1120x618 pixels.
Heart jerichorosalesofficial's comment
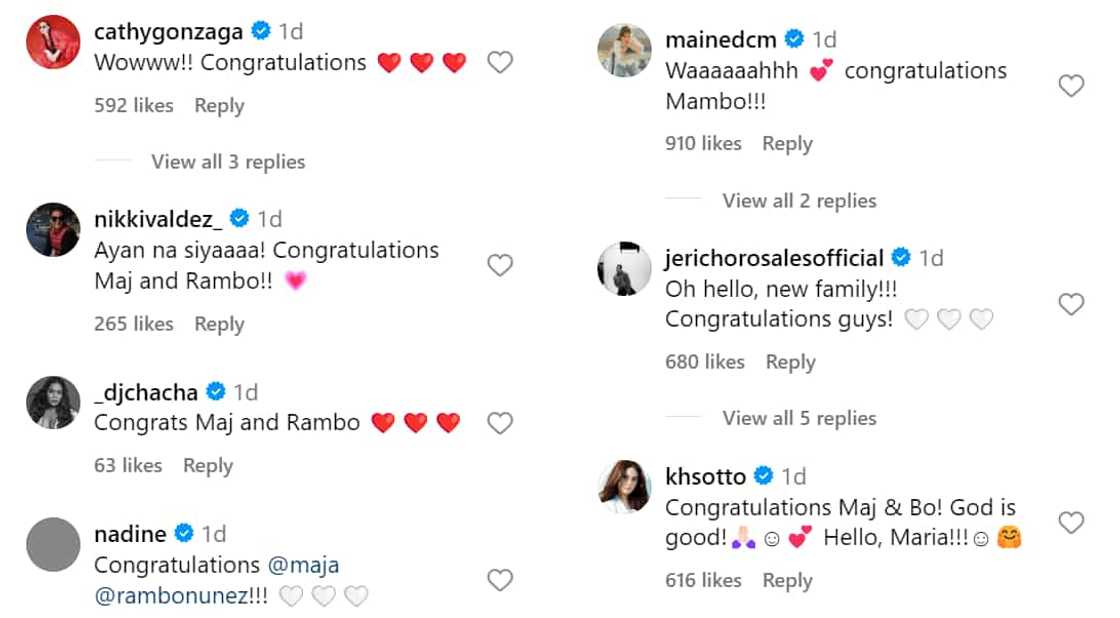1071,304
